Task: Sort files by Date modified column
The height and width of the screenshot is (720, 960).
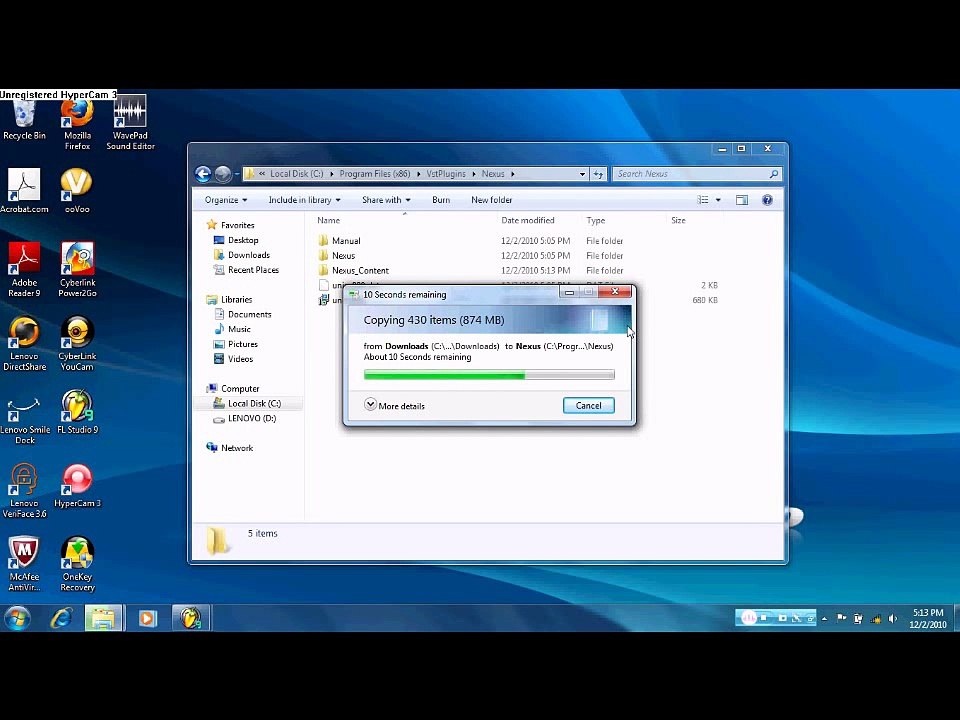Action: [528, 220]
